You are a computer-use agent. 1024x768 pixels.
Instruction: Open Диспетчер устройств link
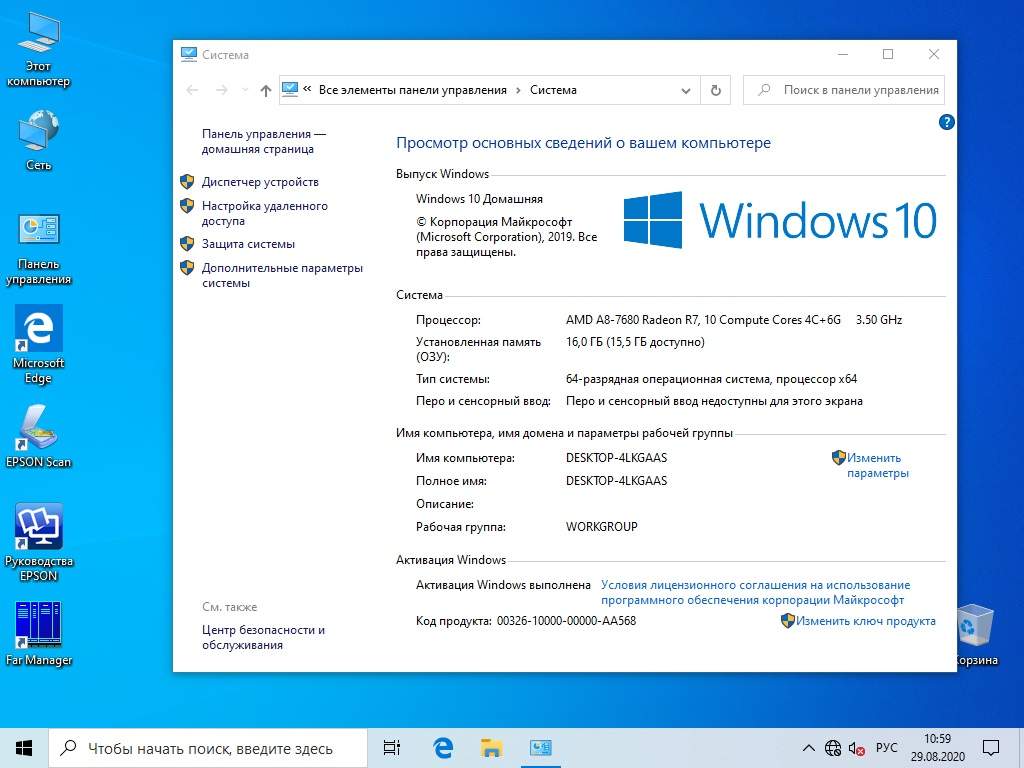(x=260, y=182)
